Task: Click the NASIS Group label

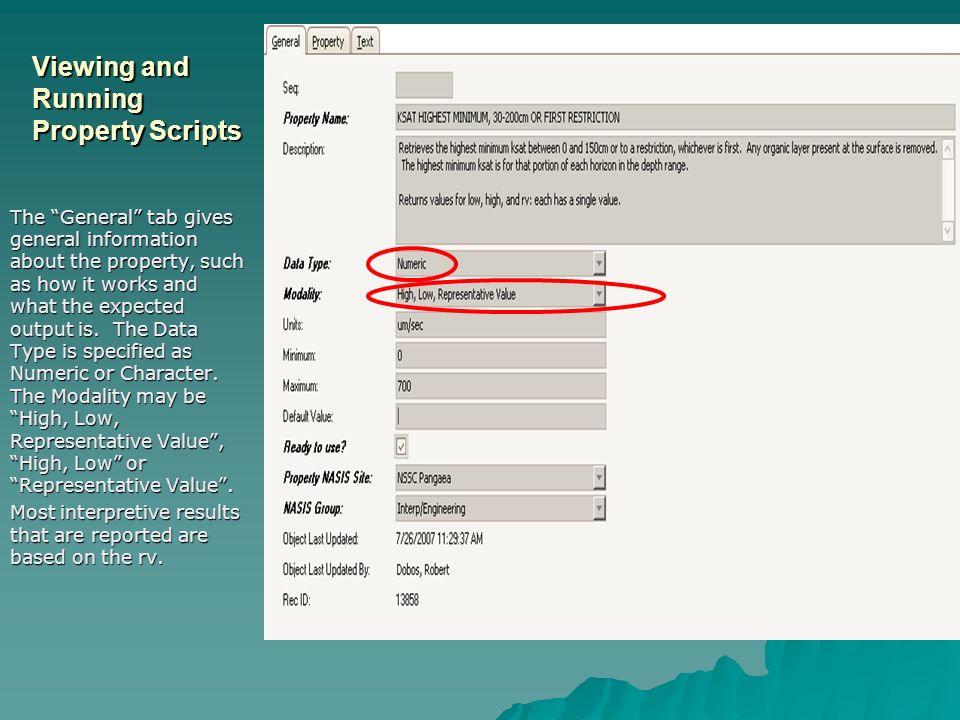Action: point(313,508)
